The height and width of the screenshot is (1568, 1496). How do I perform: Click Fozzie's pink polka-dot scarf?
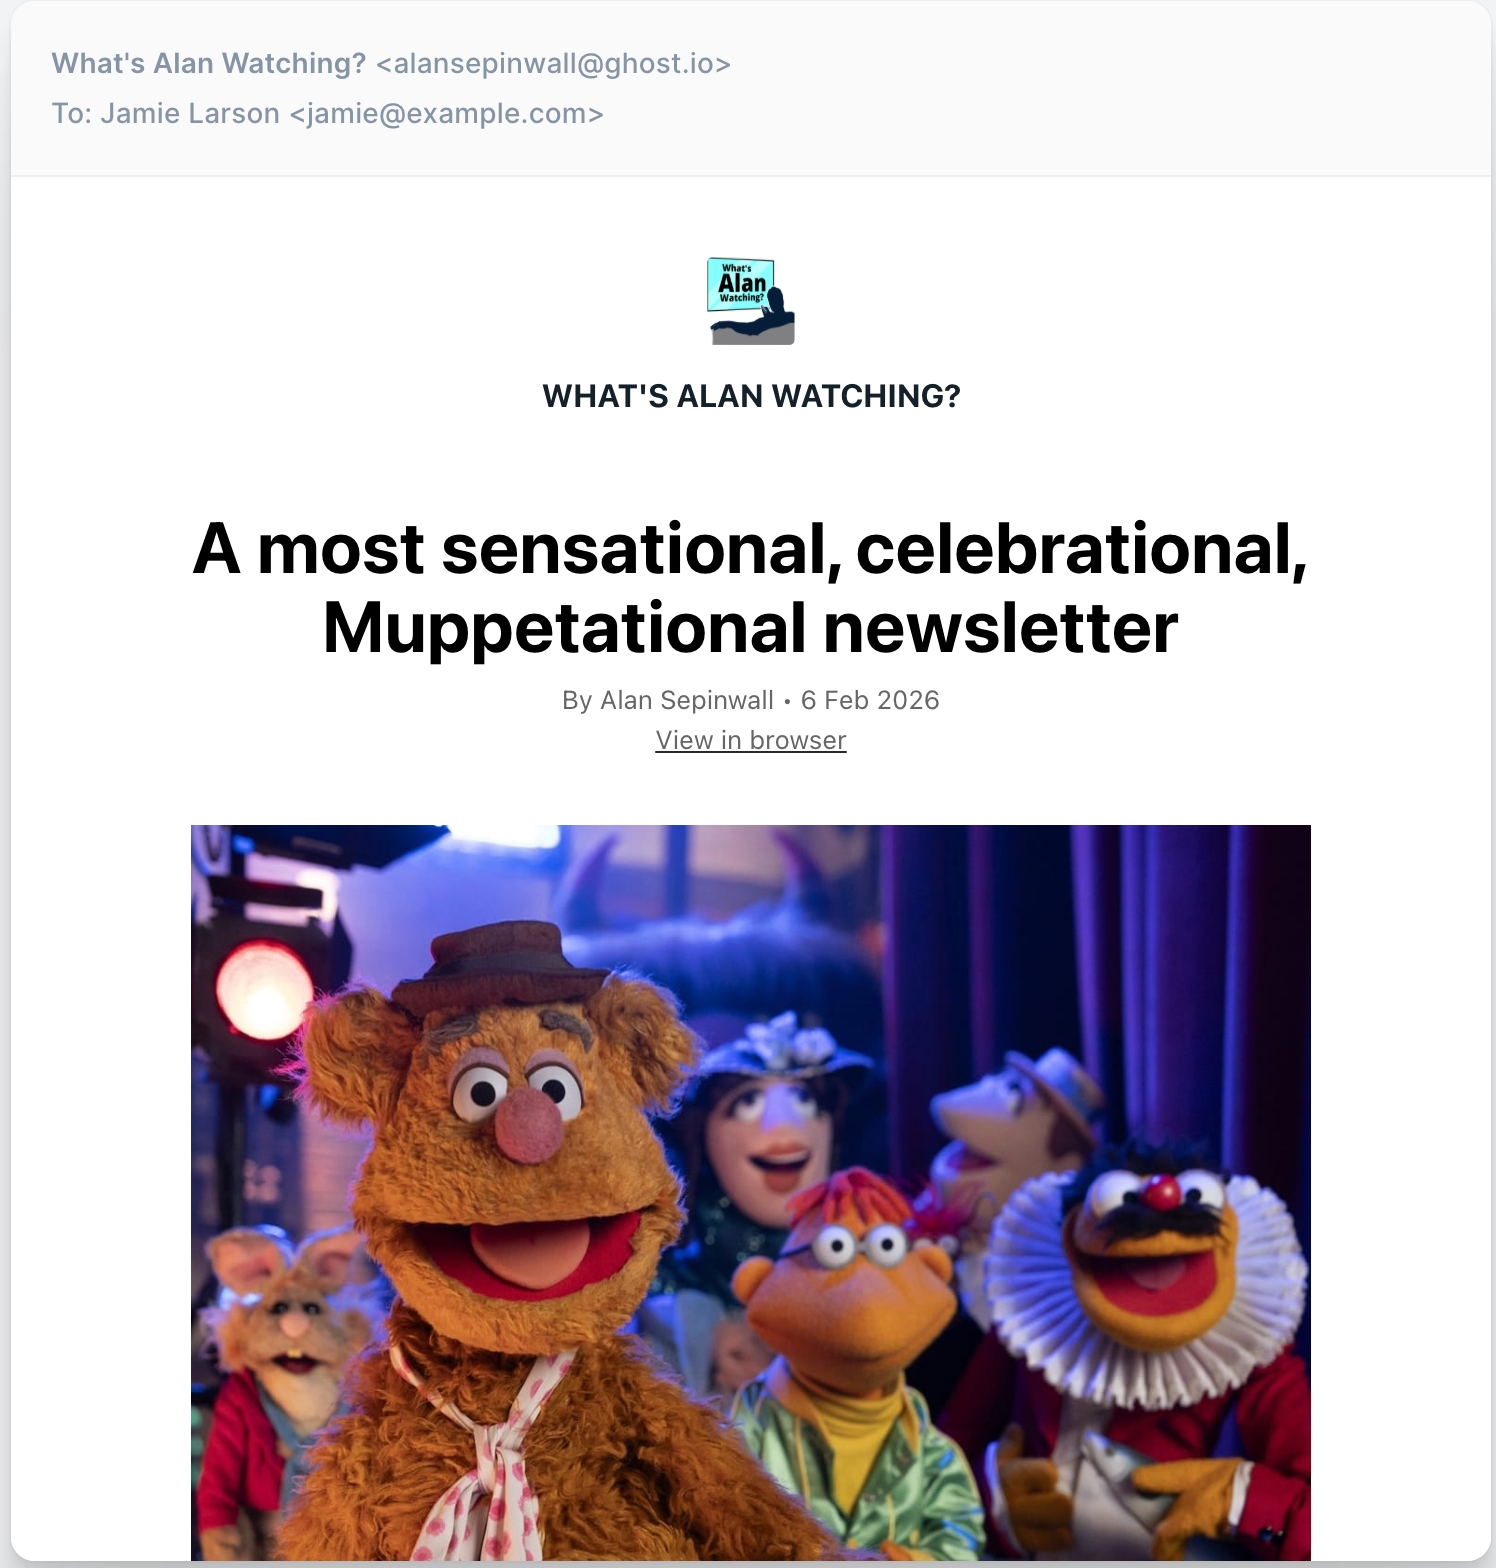[x=480, y=1470]
